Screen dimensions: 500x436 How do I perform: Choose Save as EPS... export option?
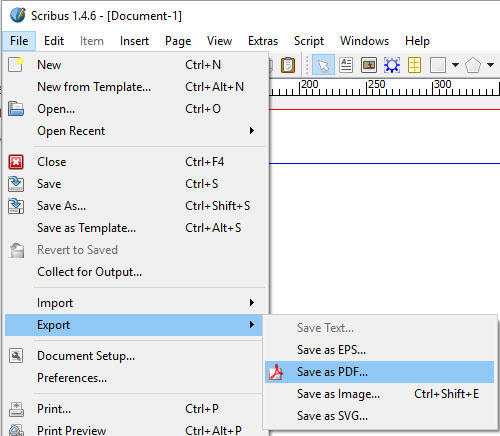click(x=379, y=350)
